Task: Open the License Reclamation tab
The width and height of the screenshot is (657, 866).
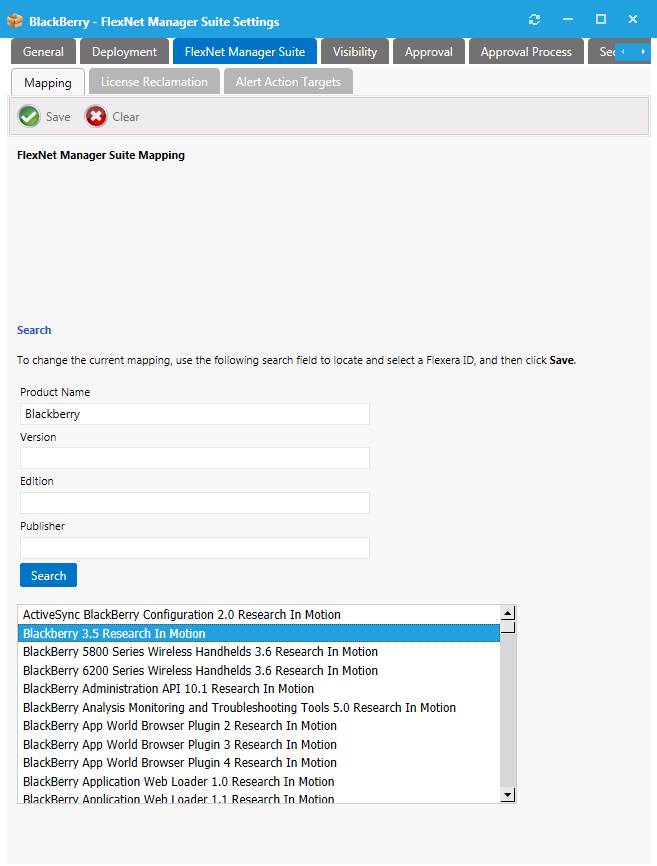Action: 154,82
